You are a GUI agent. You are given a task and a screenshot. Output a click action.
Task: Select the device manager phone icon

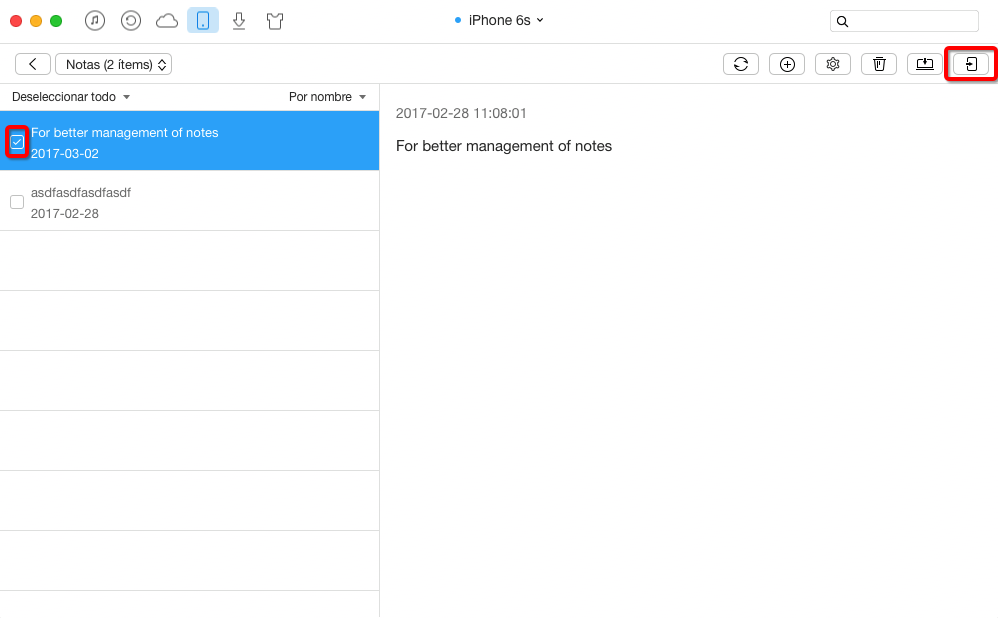203,20
